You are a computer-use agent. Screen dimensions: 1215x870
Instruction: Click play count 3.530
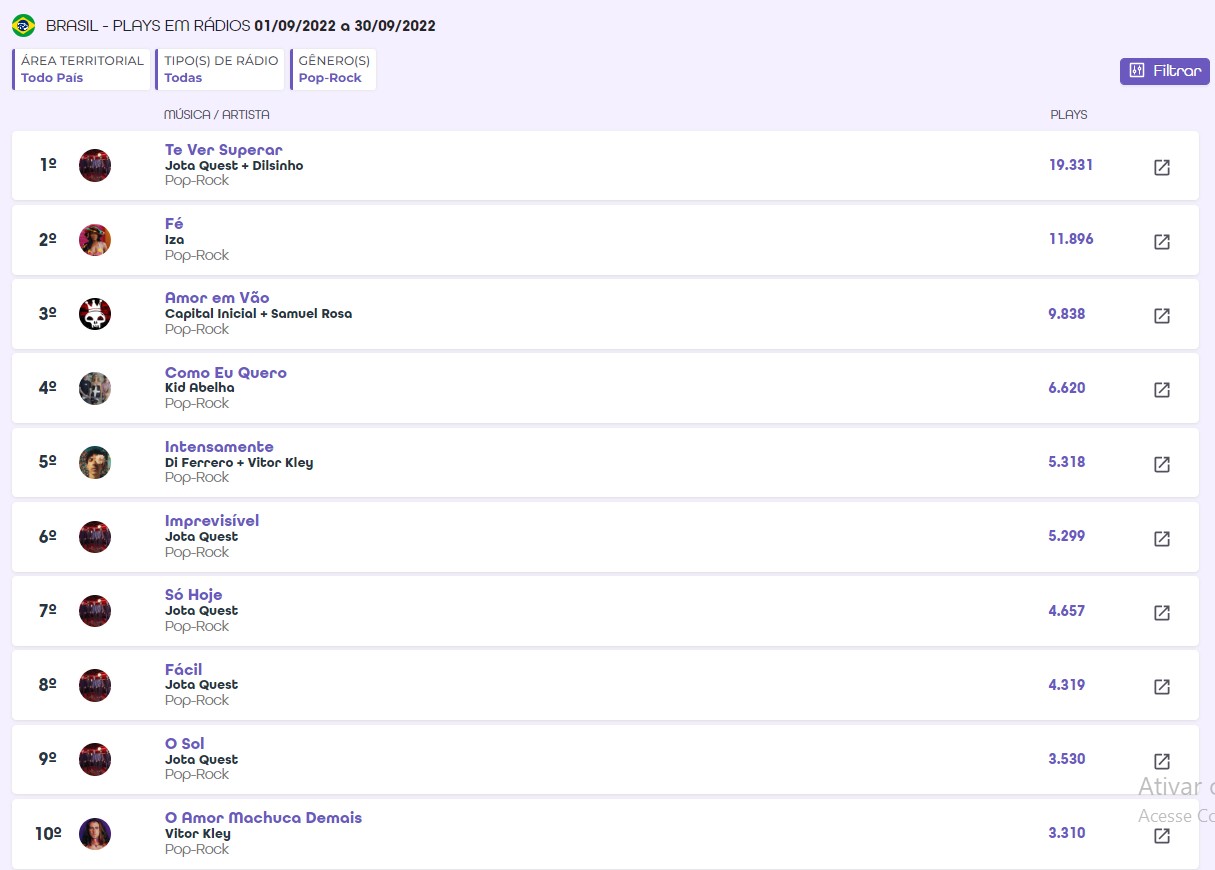1067,759
